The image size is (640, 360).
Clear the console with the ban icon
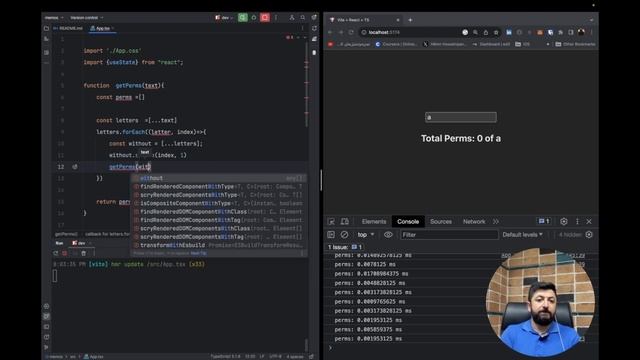[344, 235]
